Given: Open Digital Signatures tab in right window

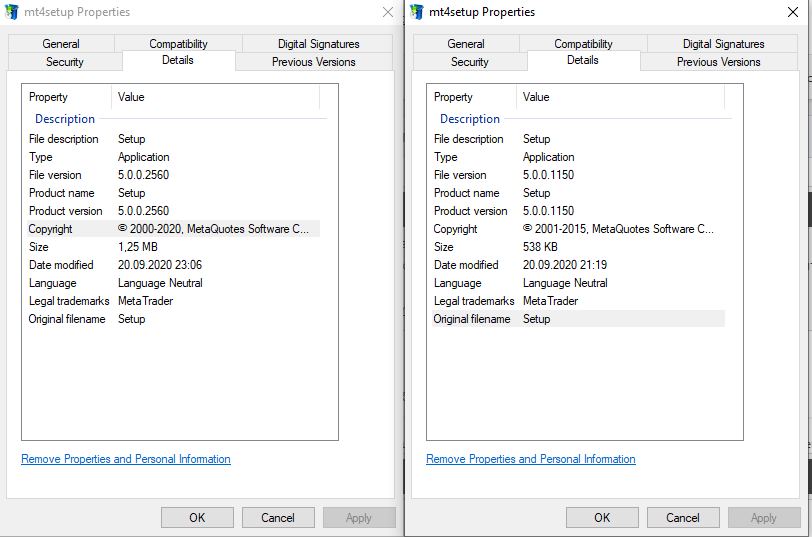Looking at the screenshot, I should click(723, 43).
